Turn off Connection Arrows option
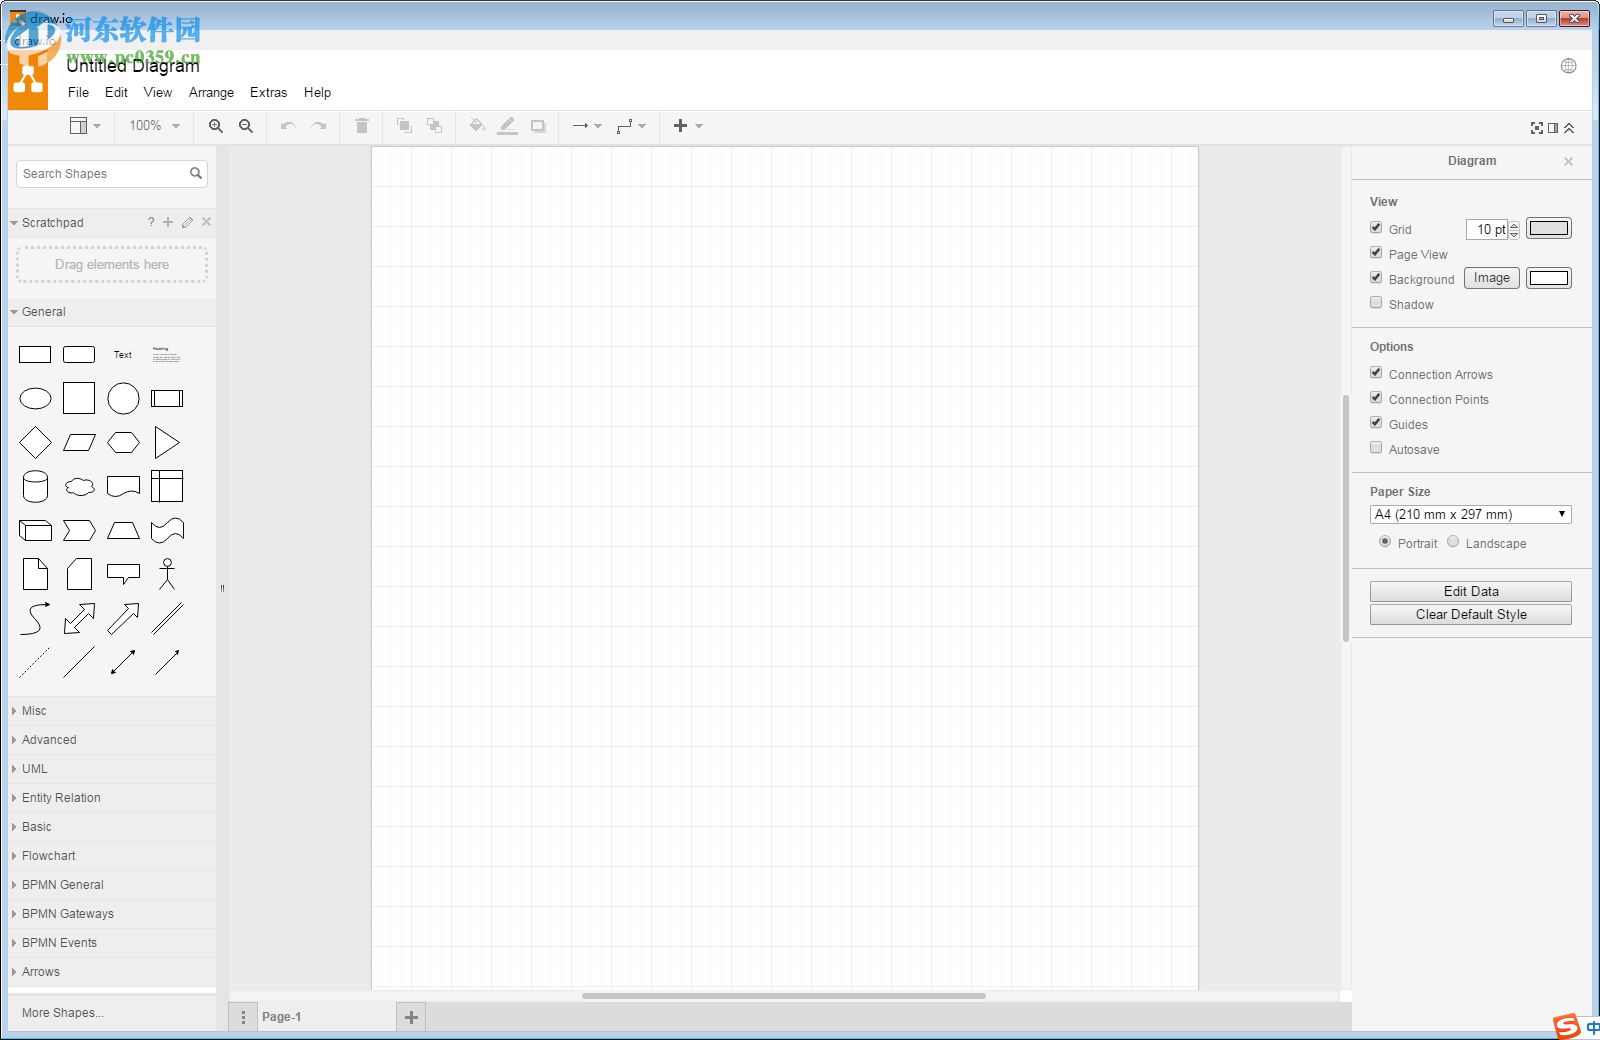Viewport: 1600px width, 1040px height. (x=1376, y=372)
